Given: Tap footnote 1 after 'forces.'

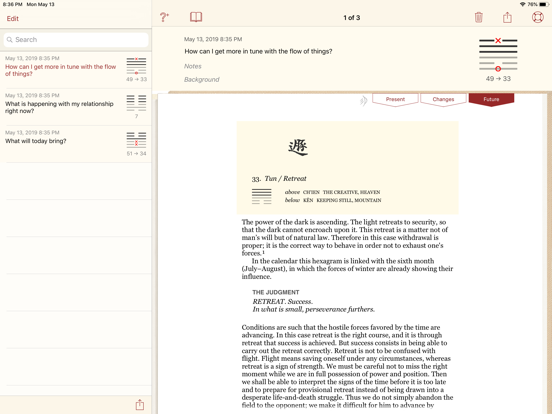Looking at the screenshot, I should (x=263, y=252).
